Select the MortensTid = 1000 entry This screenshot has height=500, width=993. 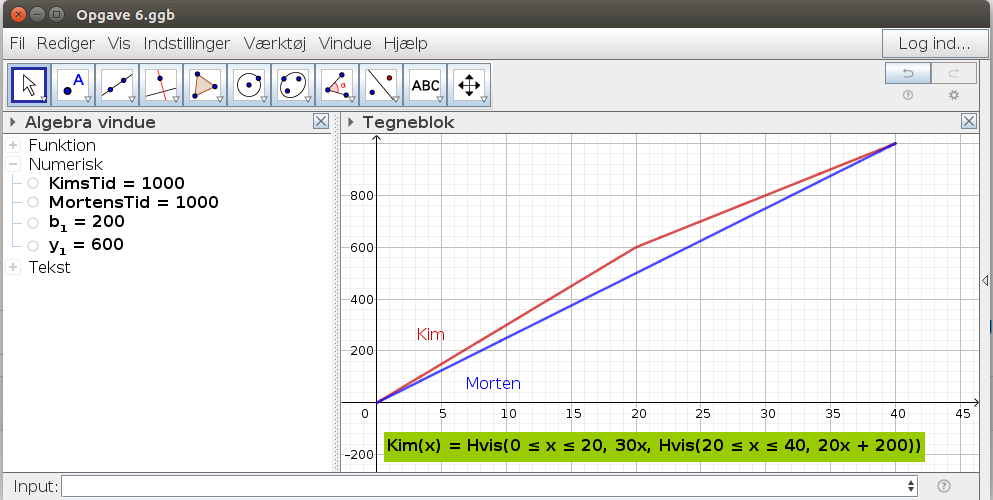click(134, 202)
